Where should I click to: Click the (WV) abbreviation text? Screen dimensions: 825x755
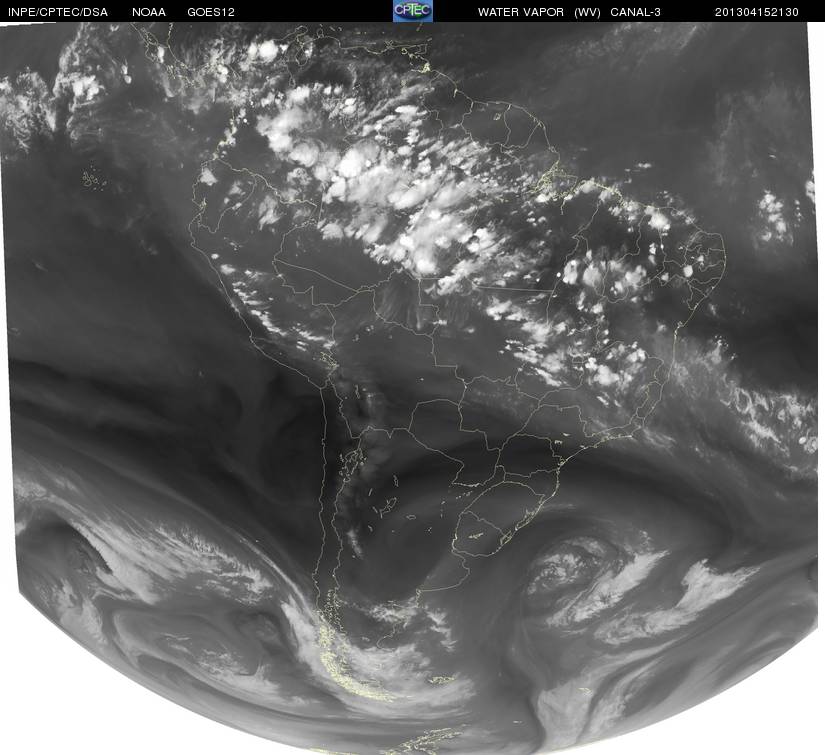(588, 12)
